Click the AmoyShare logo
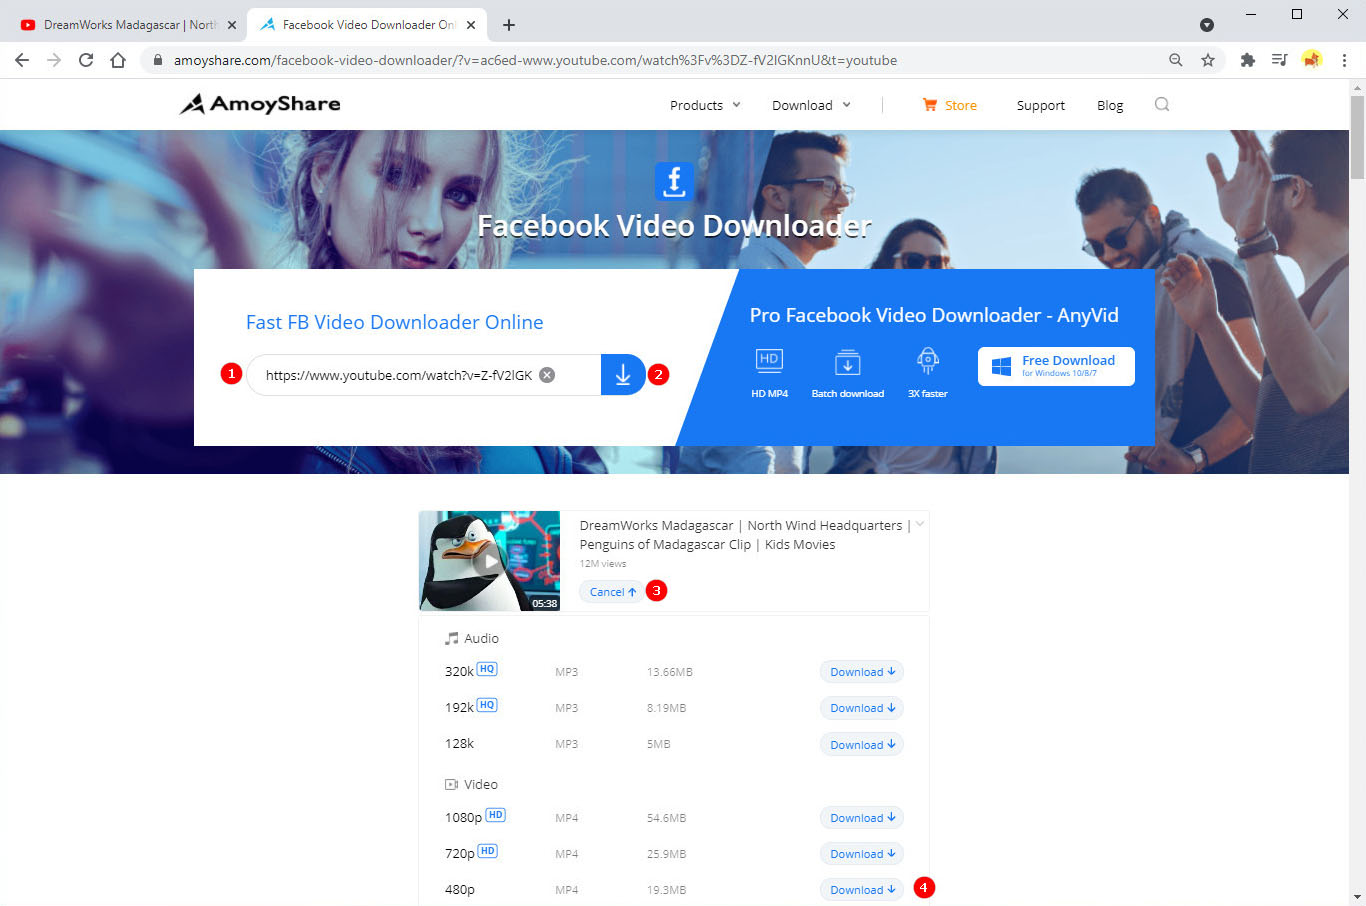 (260, 104)
